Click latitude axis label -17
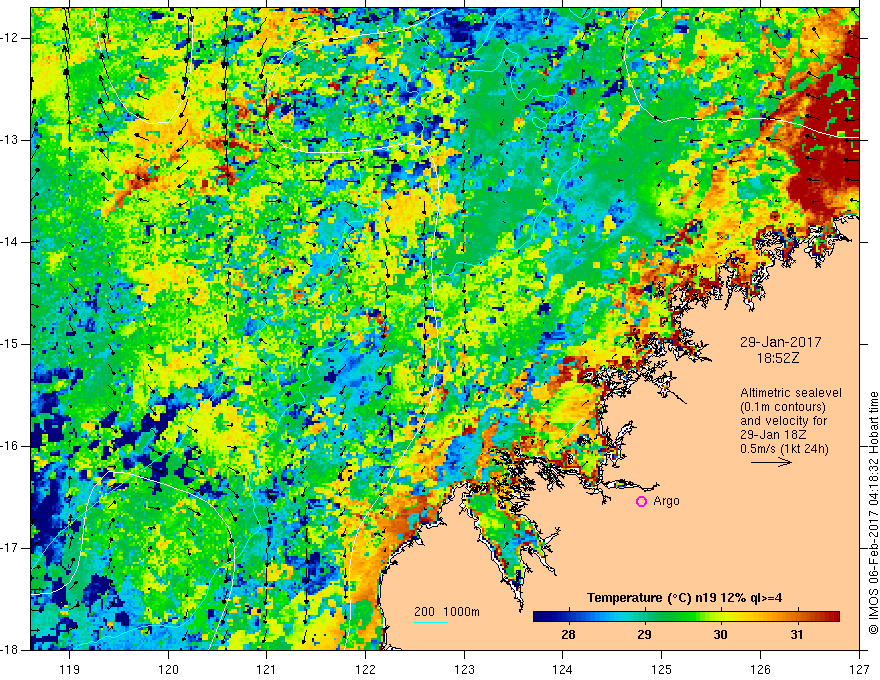Image resolution: width=880 pixels, height=680 pixels. coord(10,548)
